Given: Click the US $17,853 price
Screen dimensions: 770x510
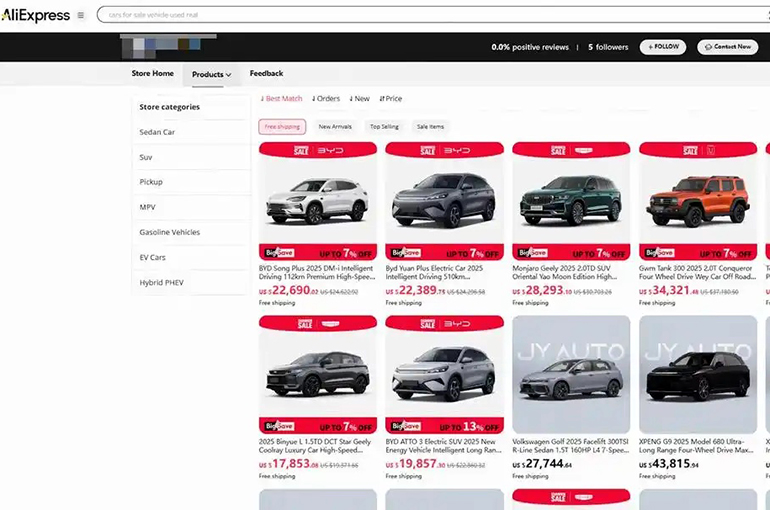Looking at the screenshot, I should pyautogui.click(x=289, y=464).
